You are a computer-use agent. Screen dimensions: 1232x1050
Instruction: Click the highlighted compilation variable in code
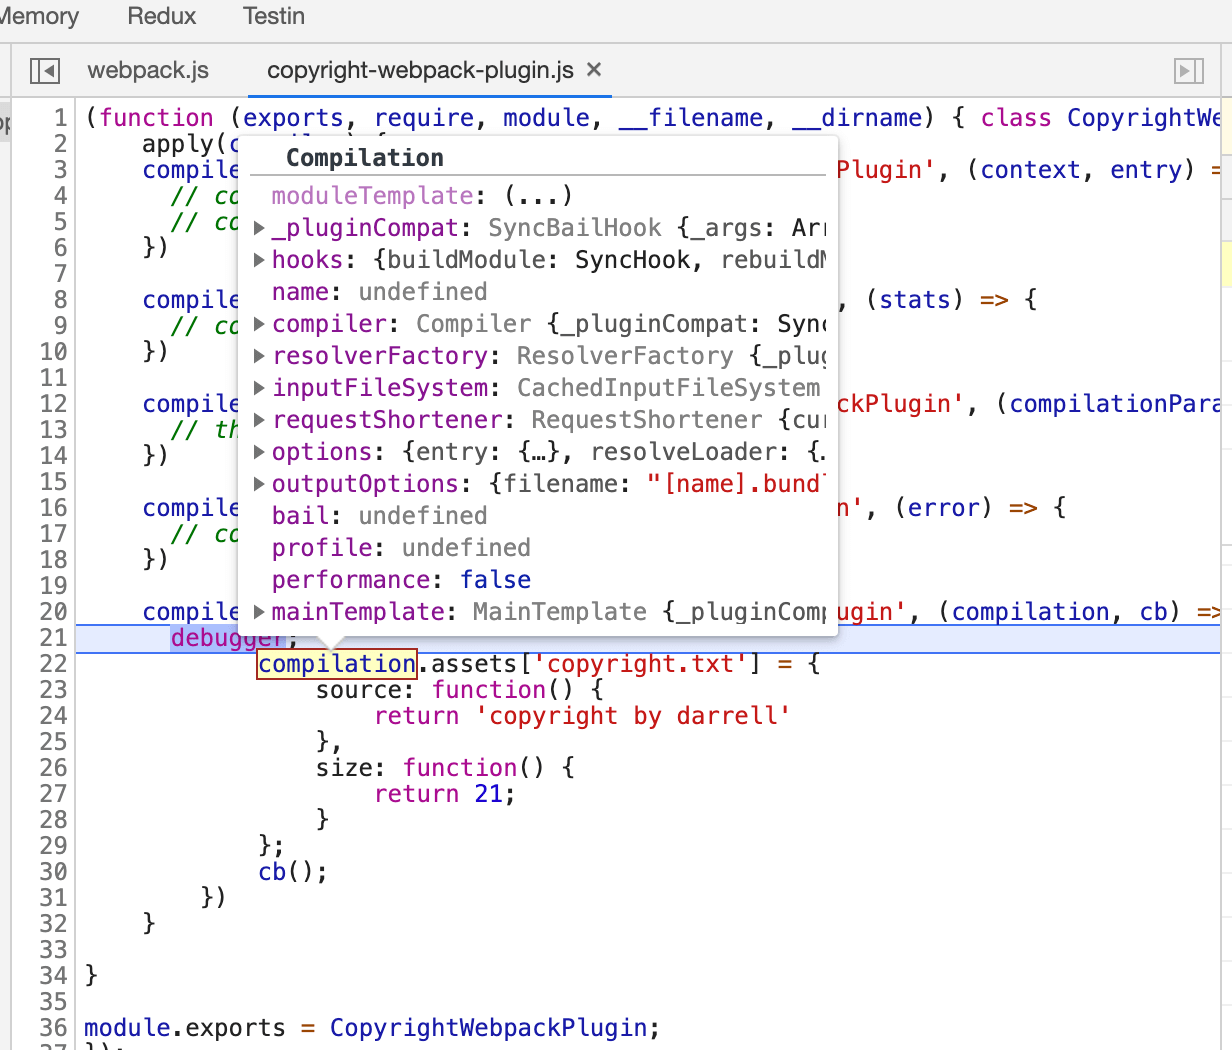point(336,664)
